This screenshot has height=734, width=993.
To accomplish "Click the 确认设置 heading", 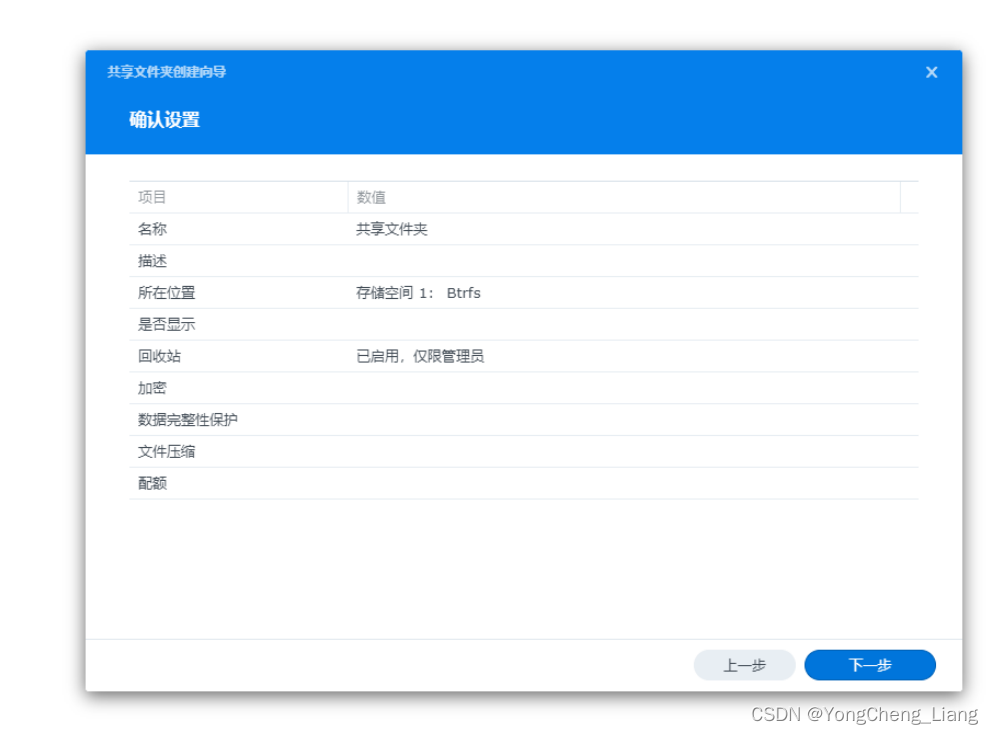I will click(x=165, y=119).
